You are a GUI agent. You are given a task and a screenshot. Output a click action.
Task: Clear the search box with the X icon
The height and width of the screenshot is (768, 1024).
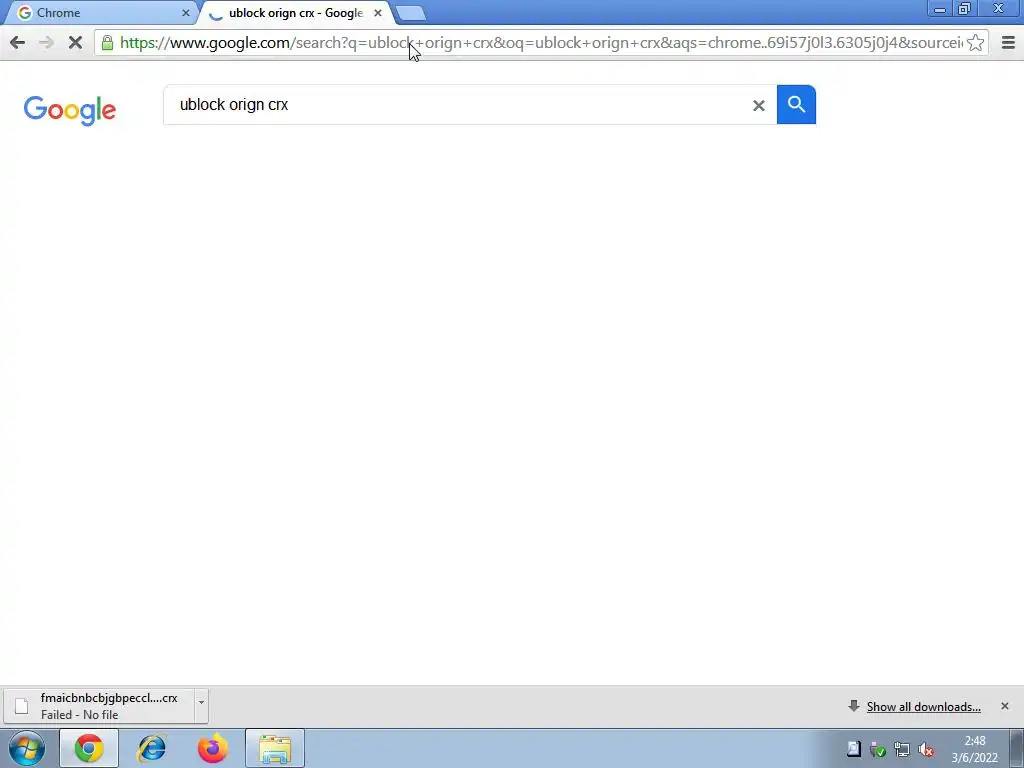758,105
